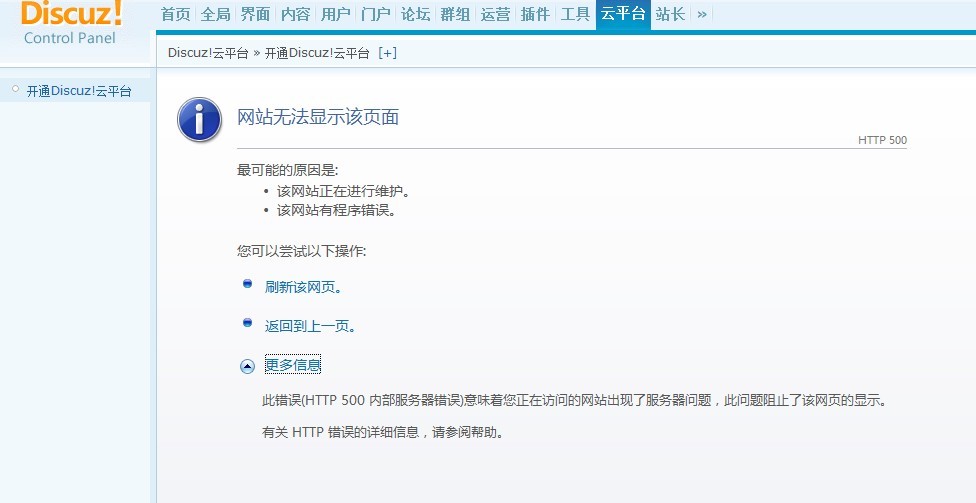
Task: Click the [+] add shortcut link
Action: click(x=387, y=53)
